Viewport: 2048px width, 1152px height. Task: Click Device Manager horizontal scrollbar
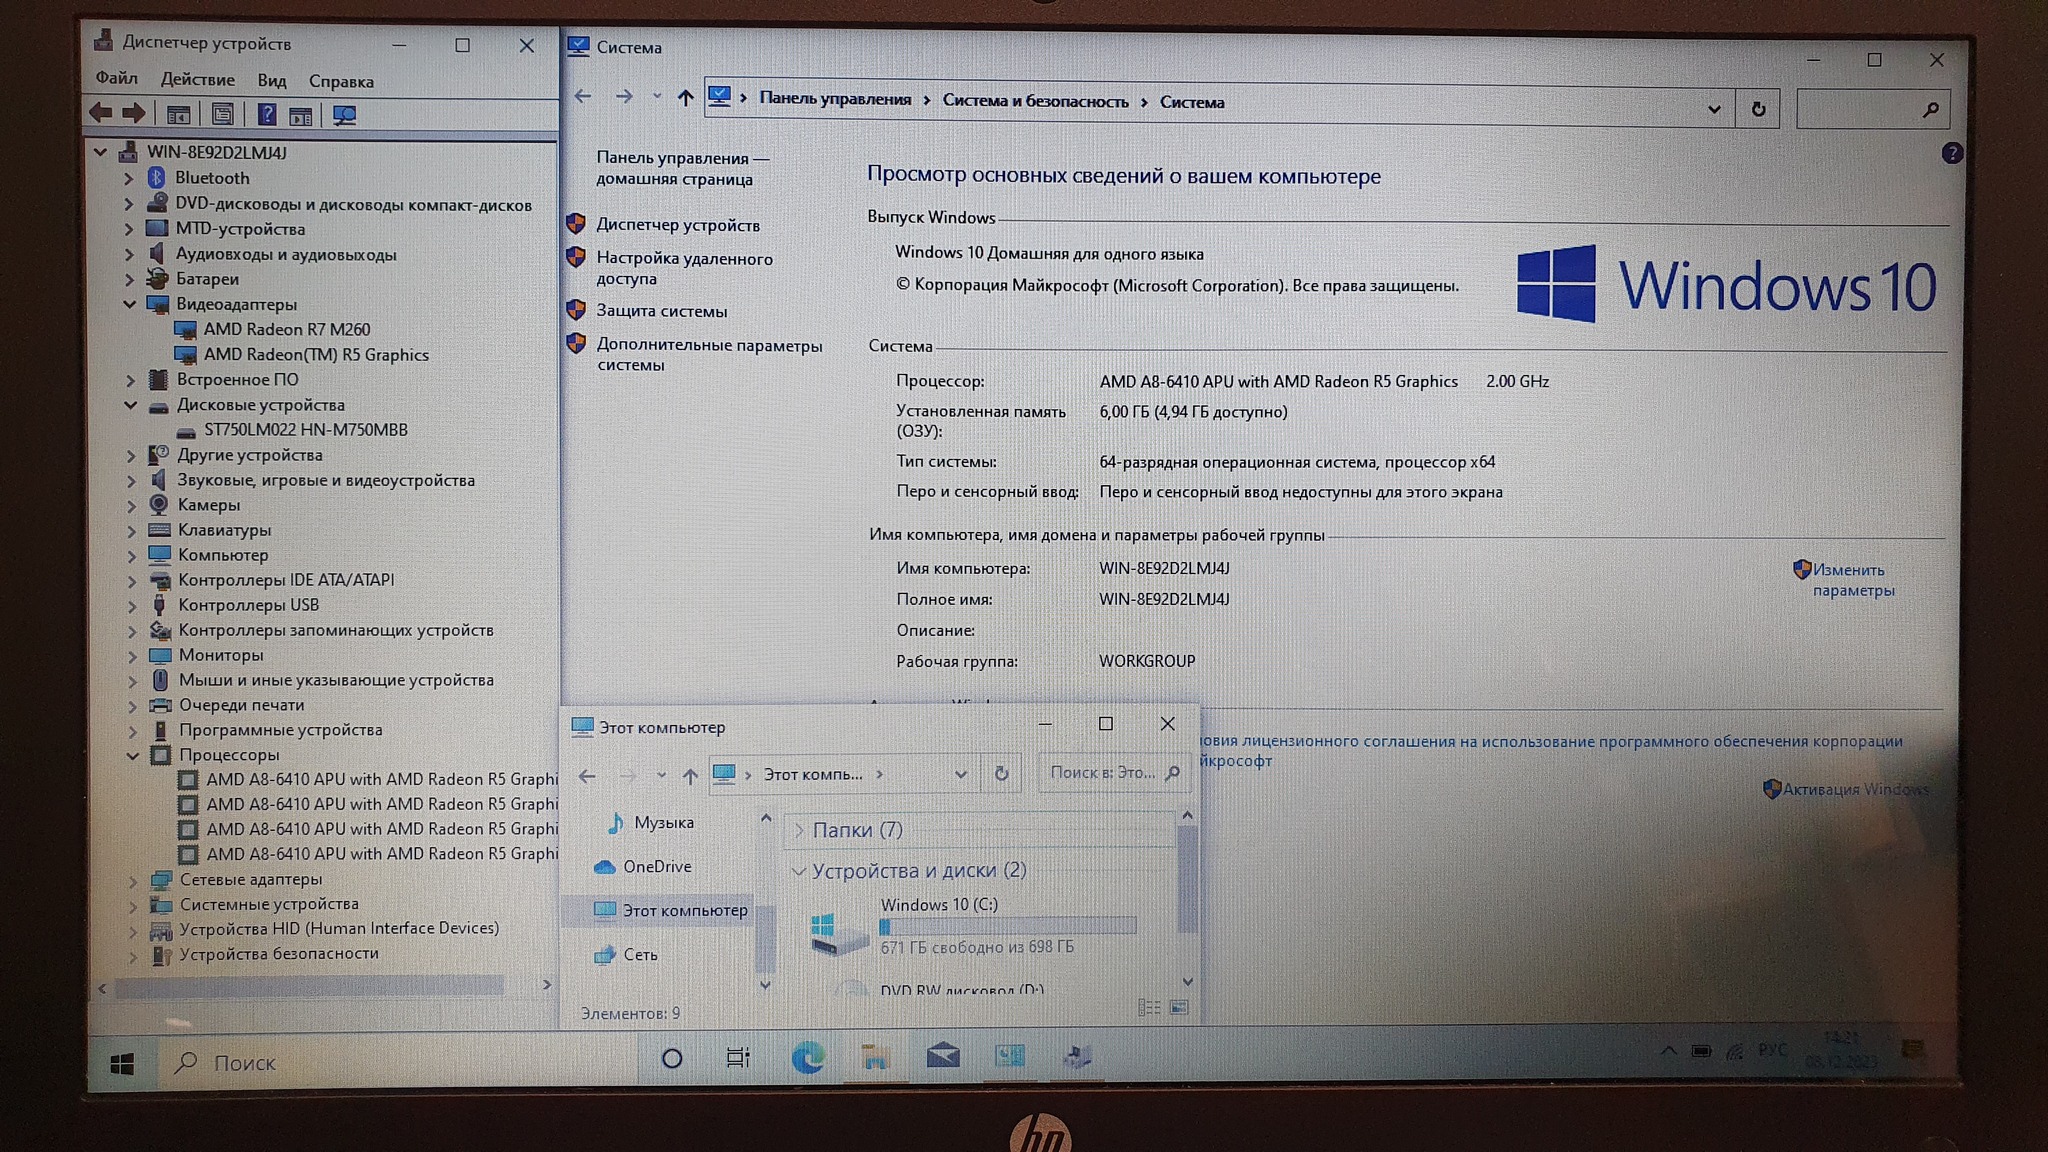(310, 987)
